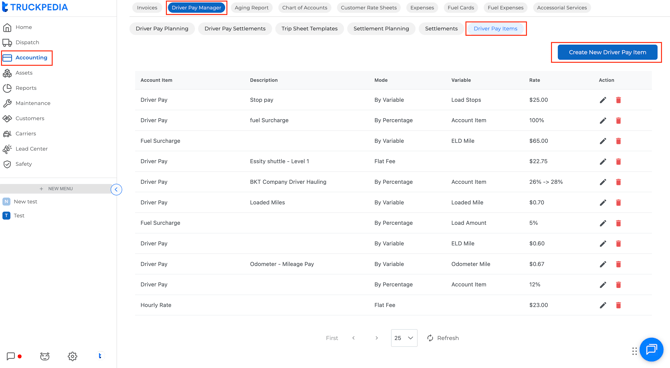Screen dimensions: 670x368
Task: Open the Customers handshake icon
Action: [x=7, y=118]
